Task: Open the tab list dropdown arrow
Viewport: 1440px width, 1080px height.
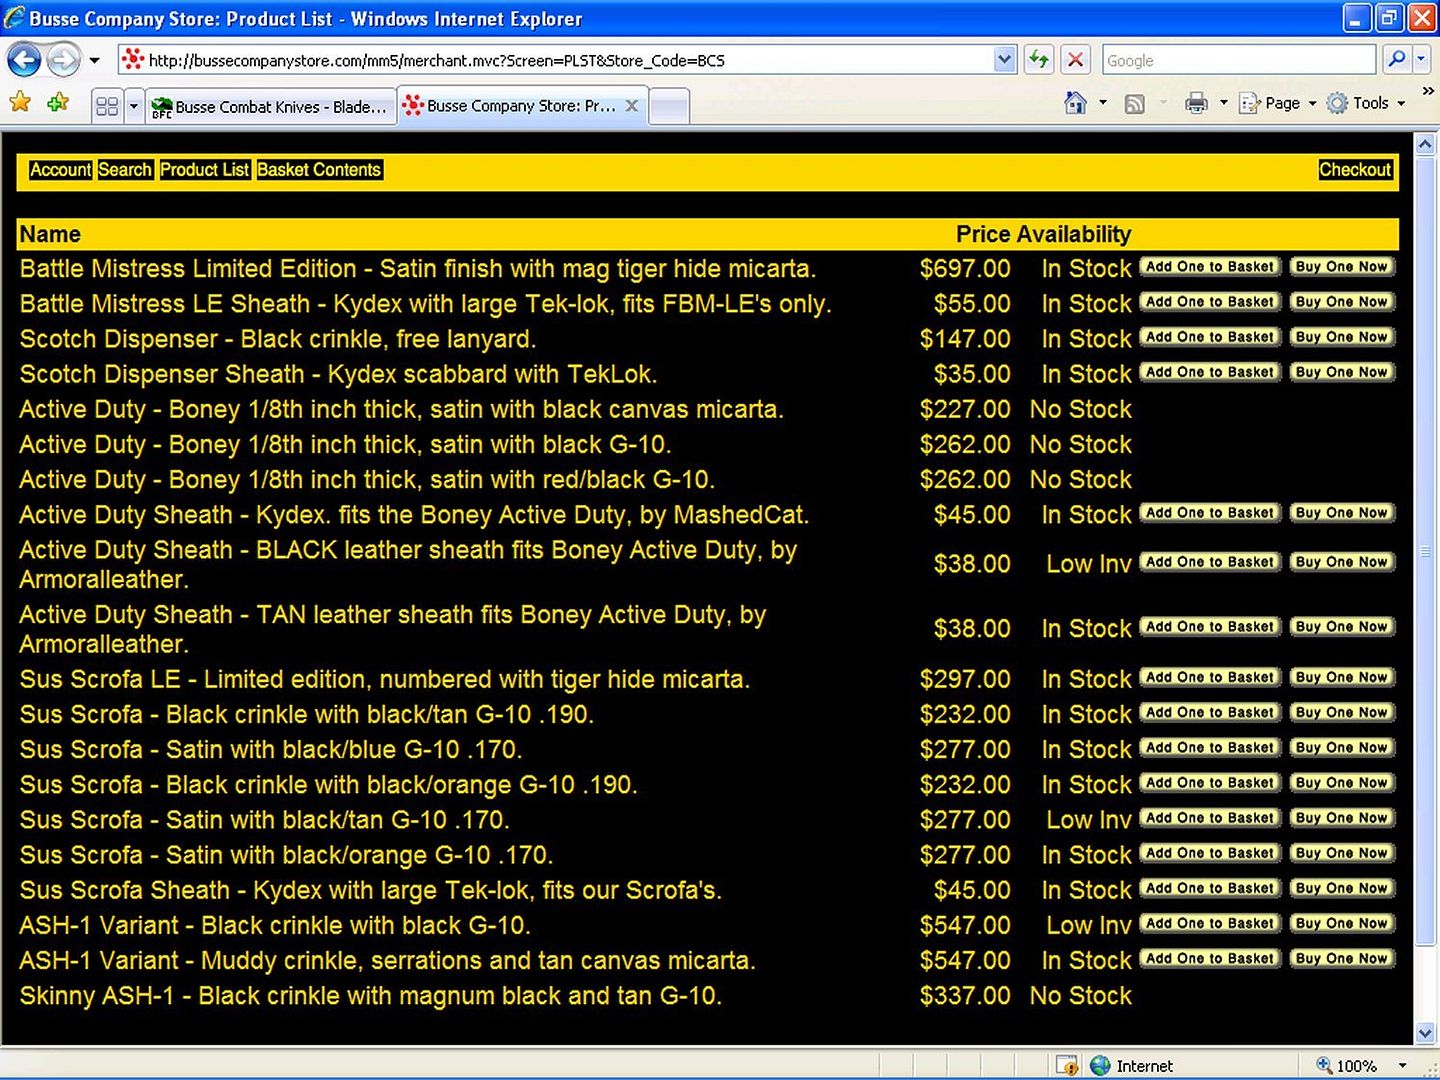Action: 133,106
